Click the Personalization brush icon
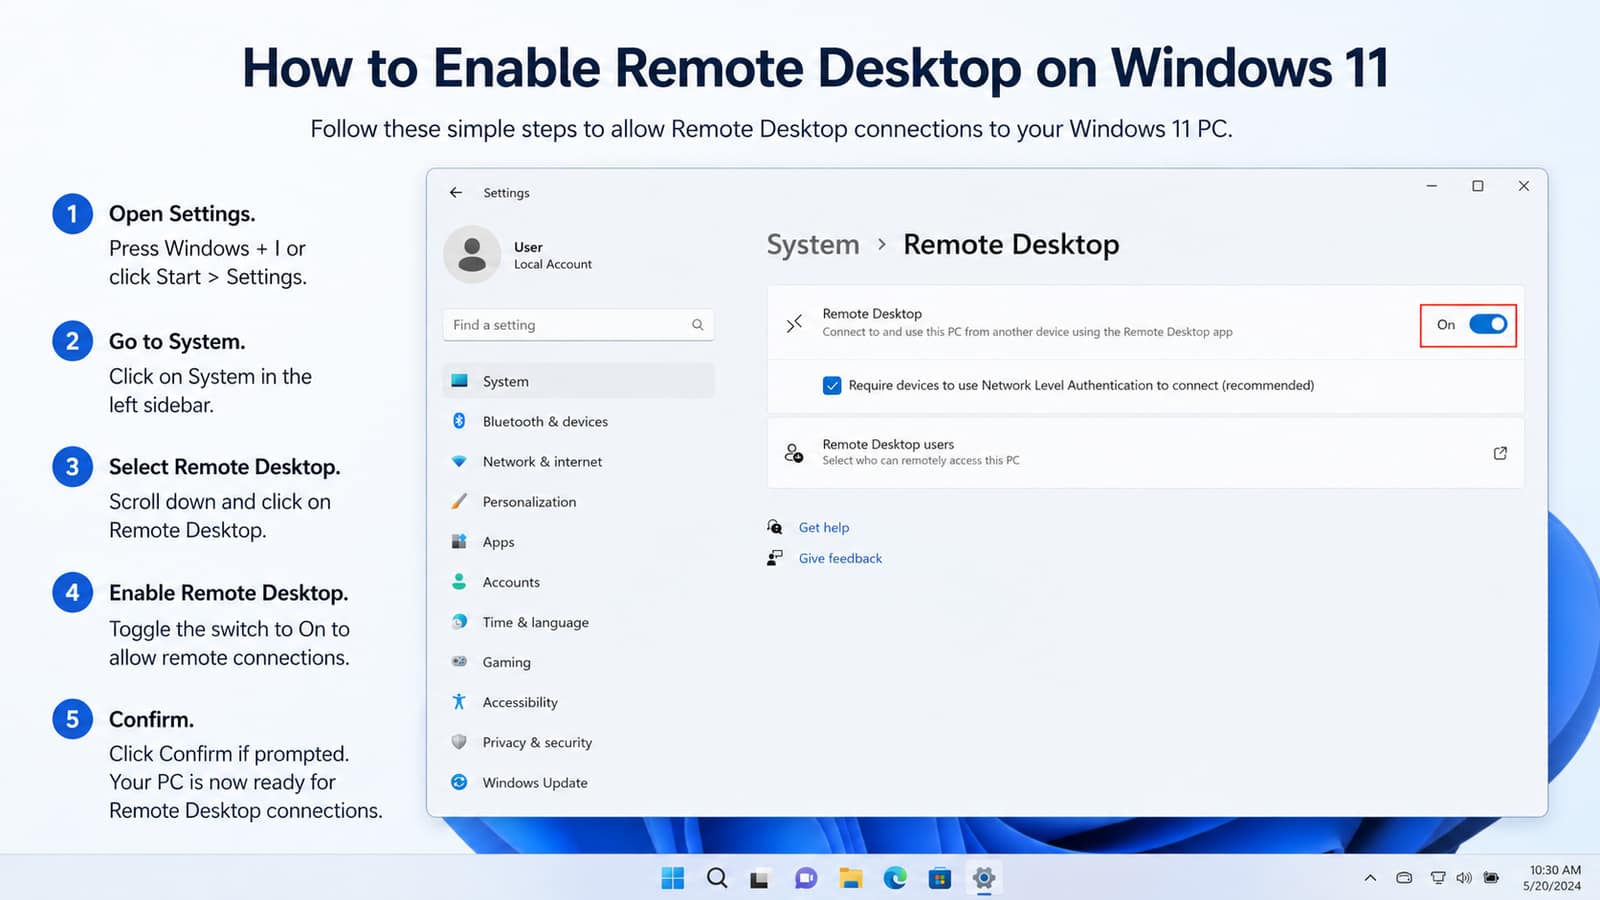The height and width of the screenshot is (900, 1600). tap(459, 501)
